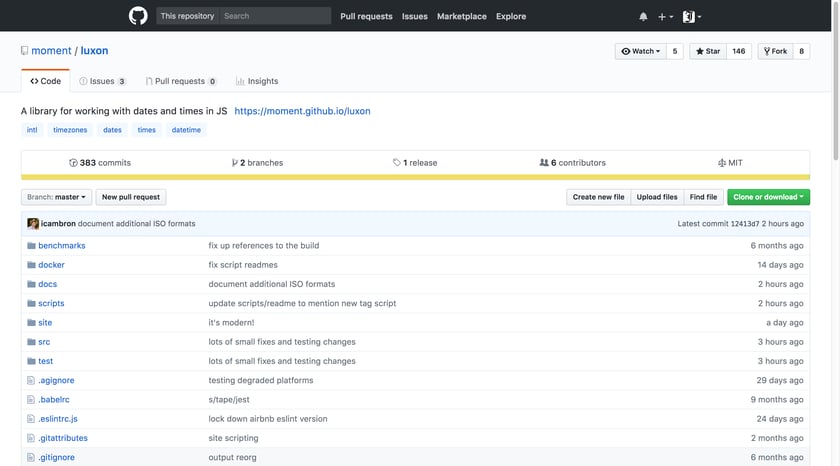
Task: Select the dates topic tag
Action: (112, 130)
